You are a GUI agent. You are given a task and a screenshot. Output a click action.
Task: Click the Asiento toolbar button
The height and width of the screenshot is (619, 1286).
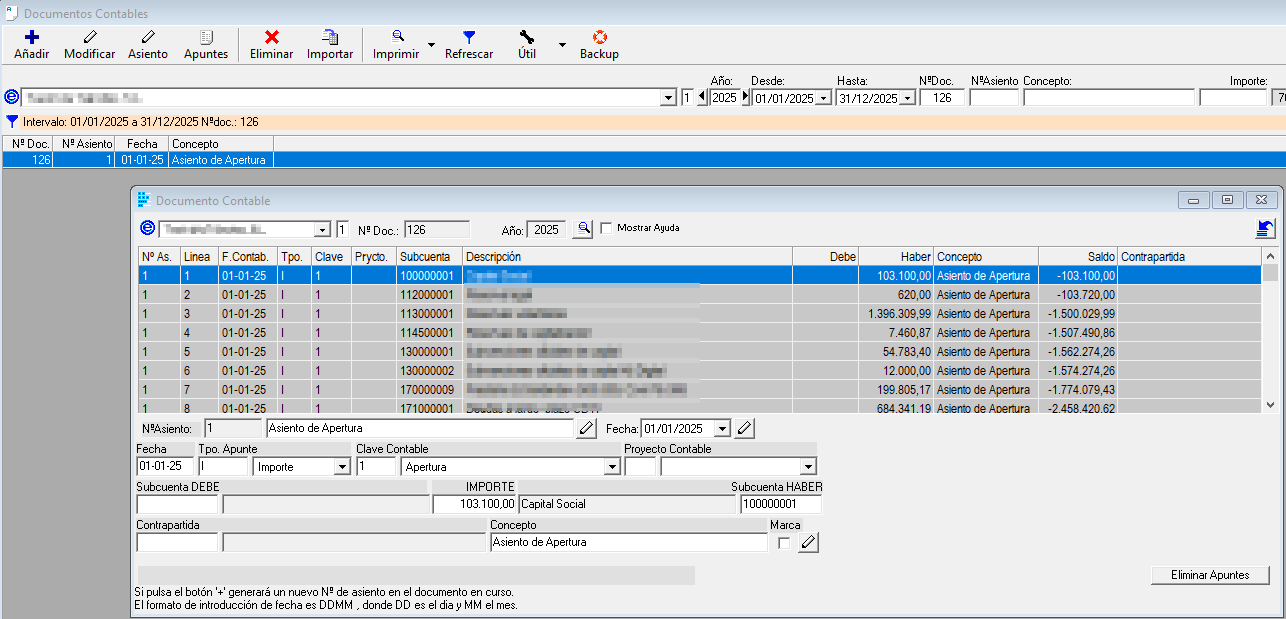148,44
